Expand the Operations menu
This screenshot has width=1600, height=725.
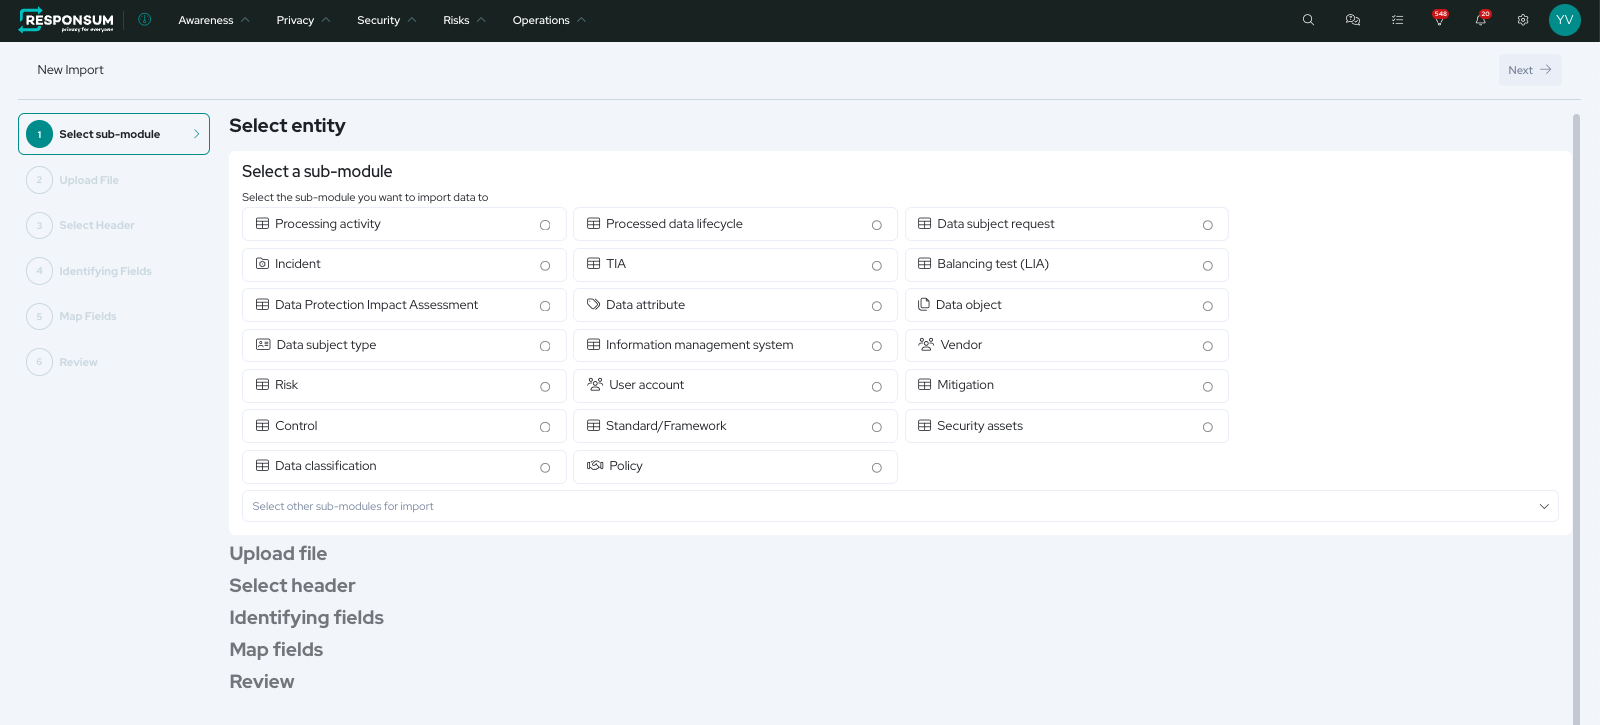point(549,20)
